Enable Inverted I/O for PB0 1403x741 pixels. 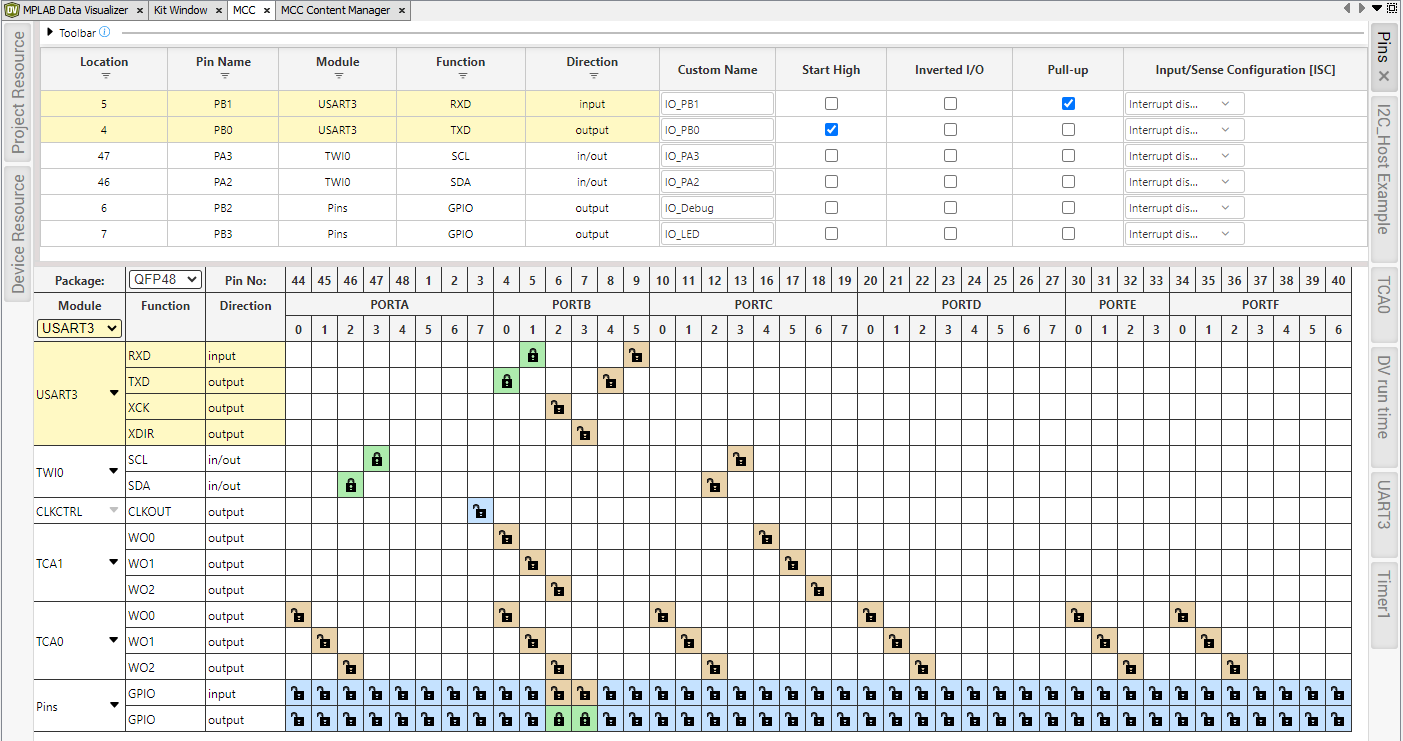coord(950,129)
